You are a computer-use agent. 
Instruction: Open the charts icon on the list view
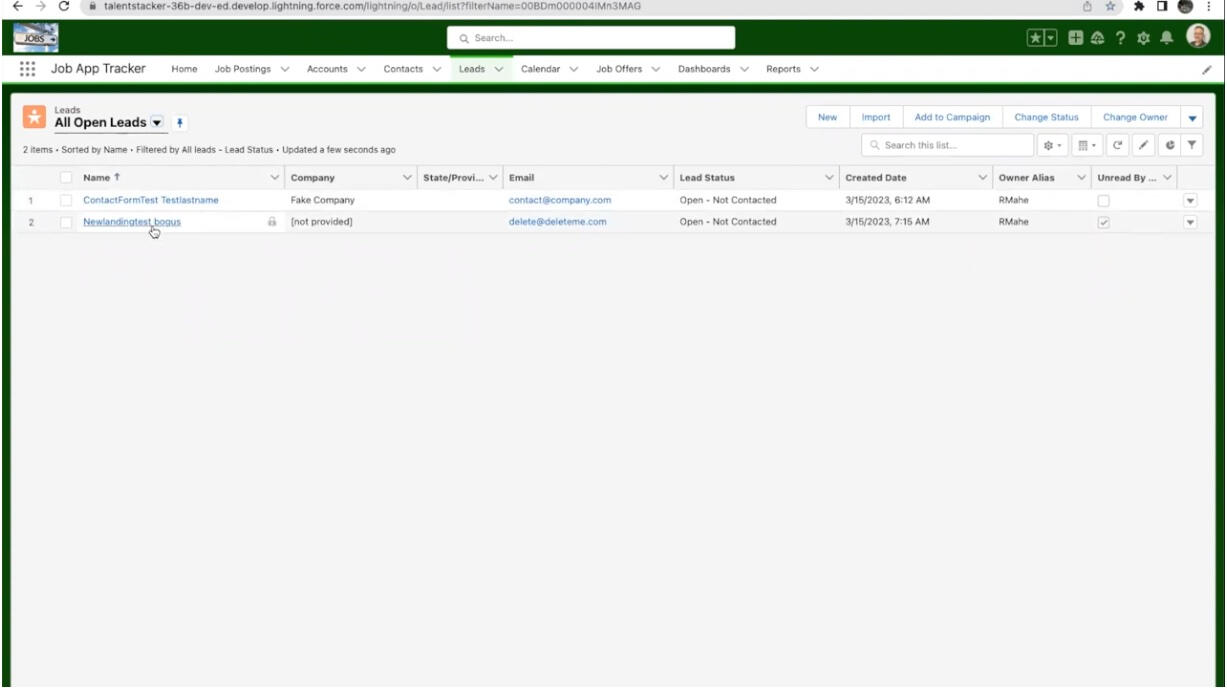[x=1169, y=145]
